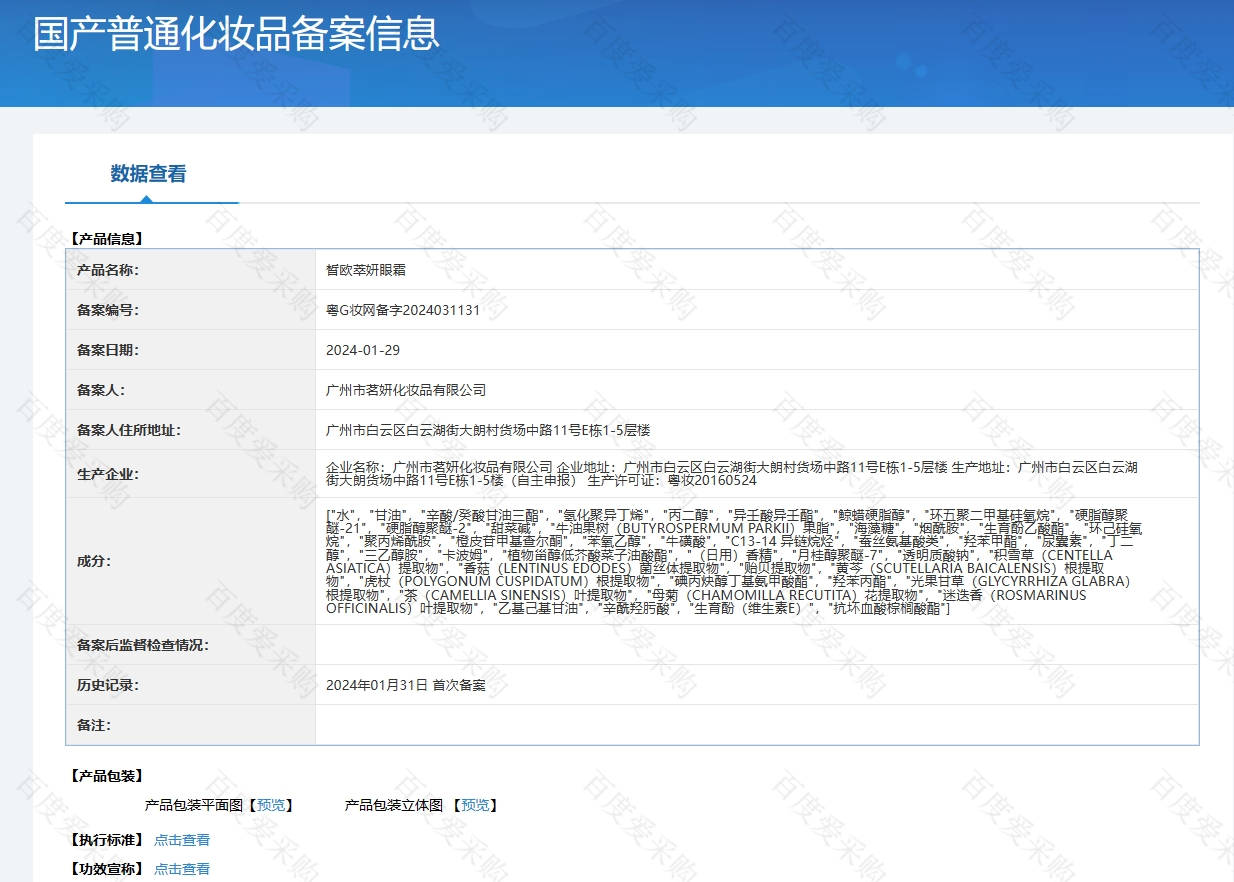Click the 【功效宣称】 heading
1234x882 pixels.
[107, 869]
